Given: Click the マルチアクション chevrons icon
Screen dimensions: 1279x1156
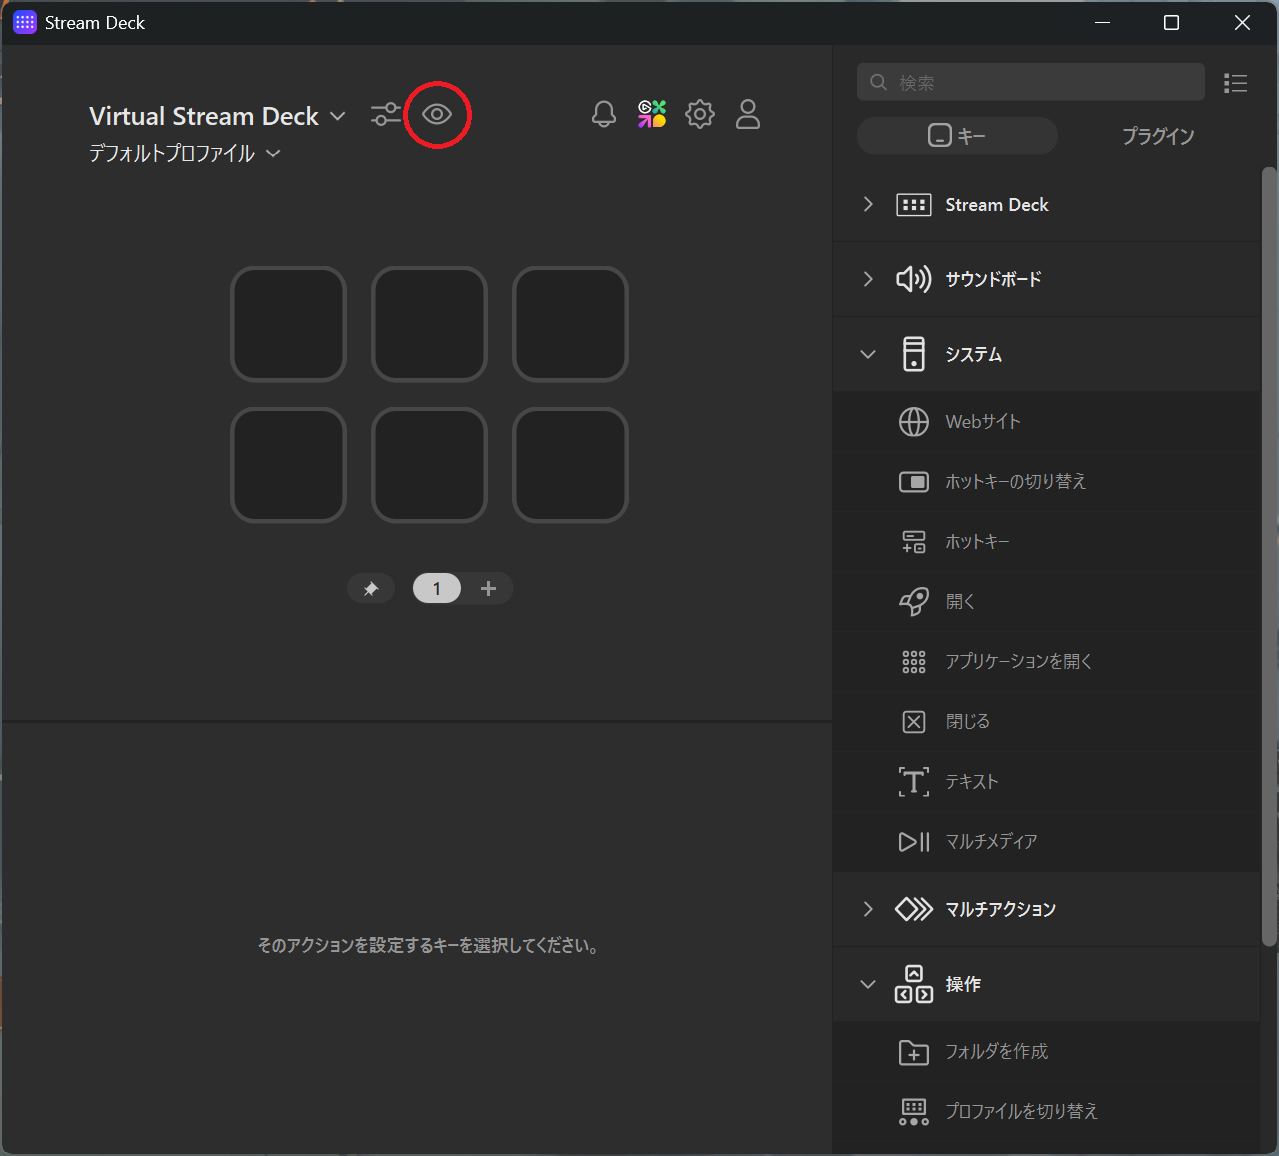Looking at the screenshot, I should 914,909.
